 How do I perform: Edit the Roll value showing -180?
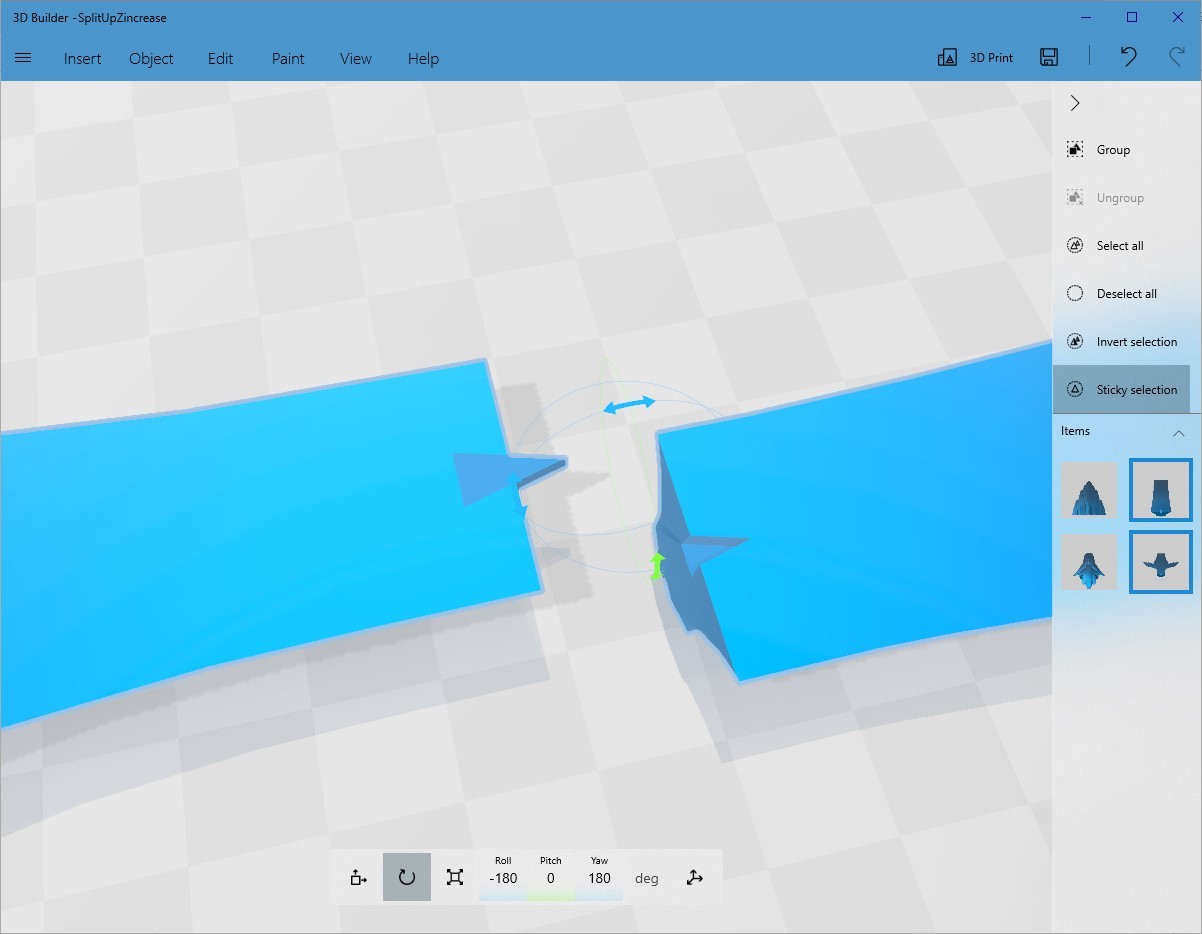(x=502, y=877)
